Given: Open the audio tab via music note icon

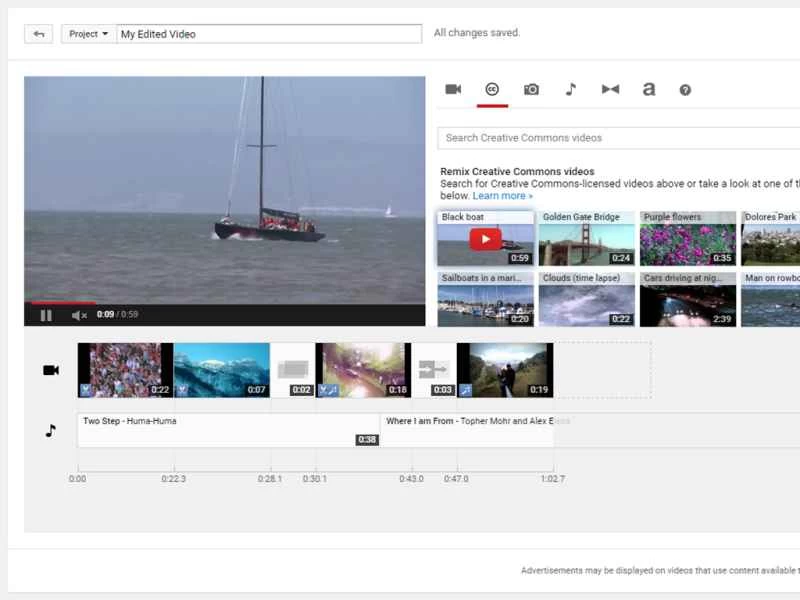Looking at the screenshot, I should pyautogui.click(x=570, y=89).
